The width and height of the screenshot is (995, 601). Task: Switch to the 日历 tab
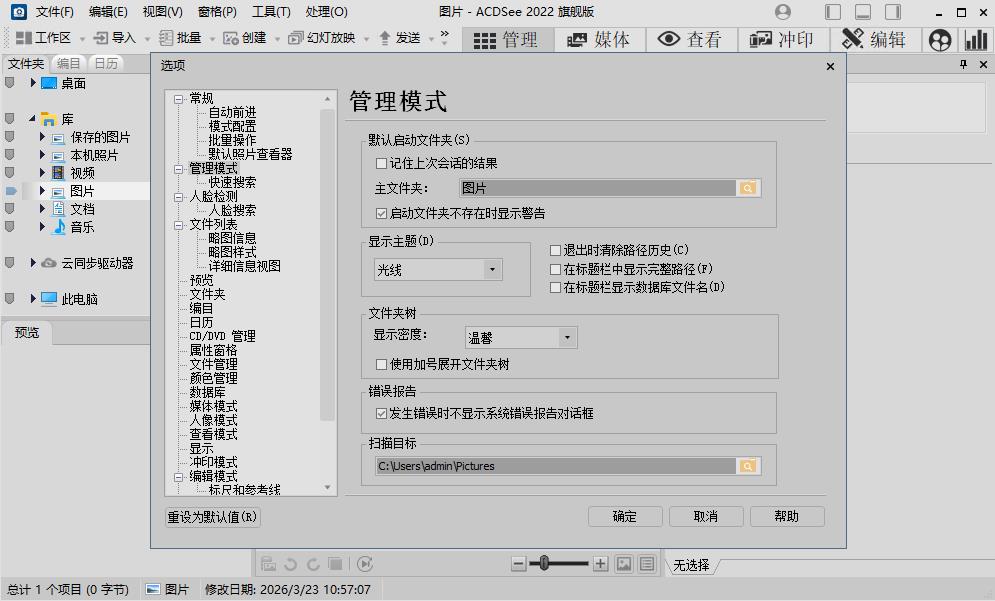[105, 62]
